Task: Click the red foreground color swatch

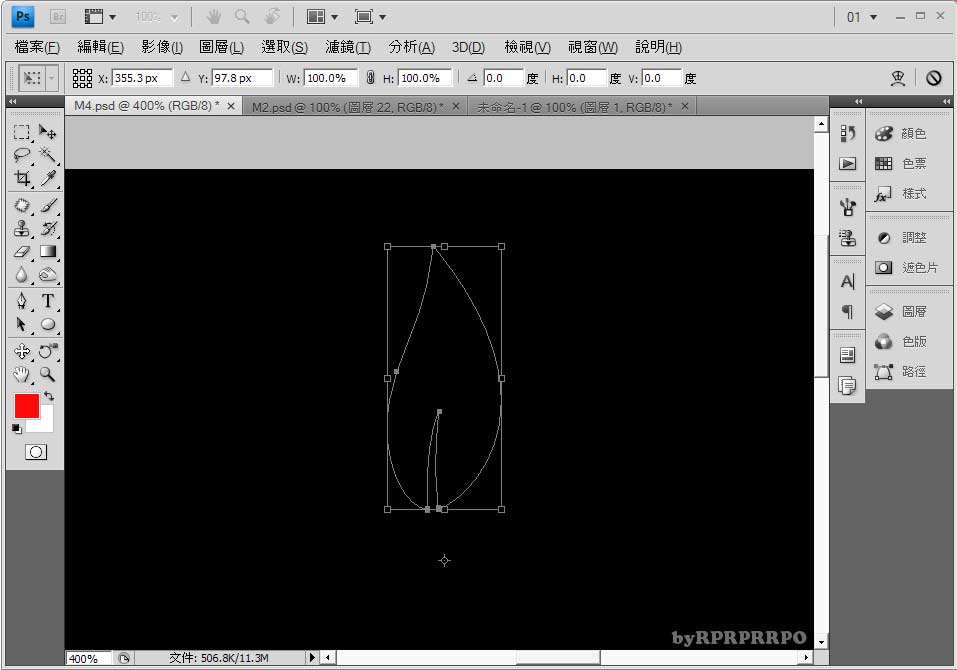Action: [x=26, y=406]
